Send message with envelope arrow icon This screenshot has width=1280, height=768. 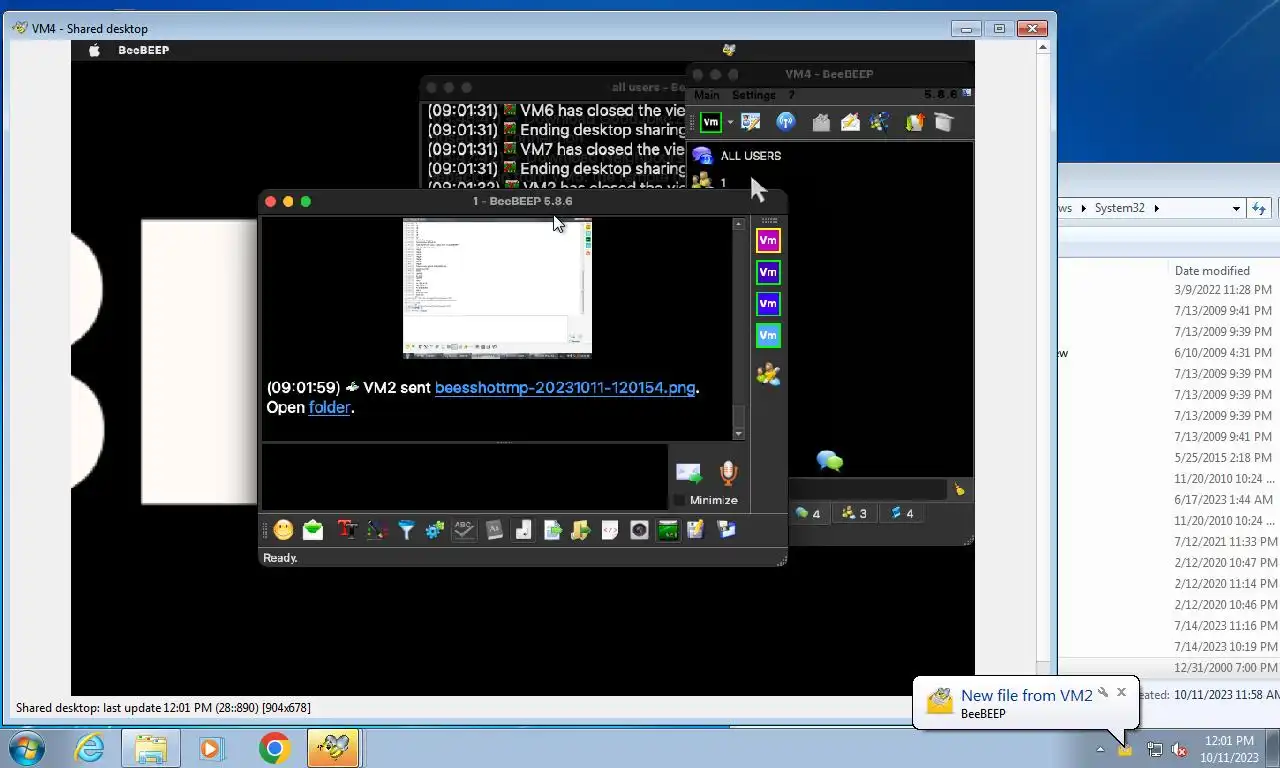(x=689, y=473)
